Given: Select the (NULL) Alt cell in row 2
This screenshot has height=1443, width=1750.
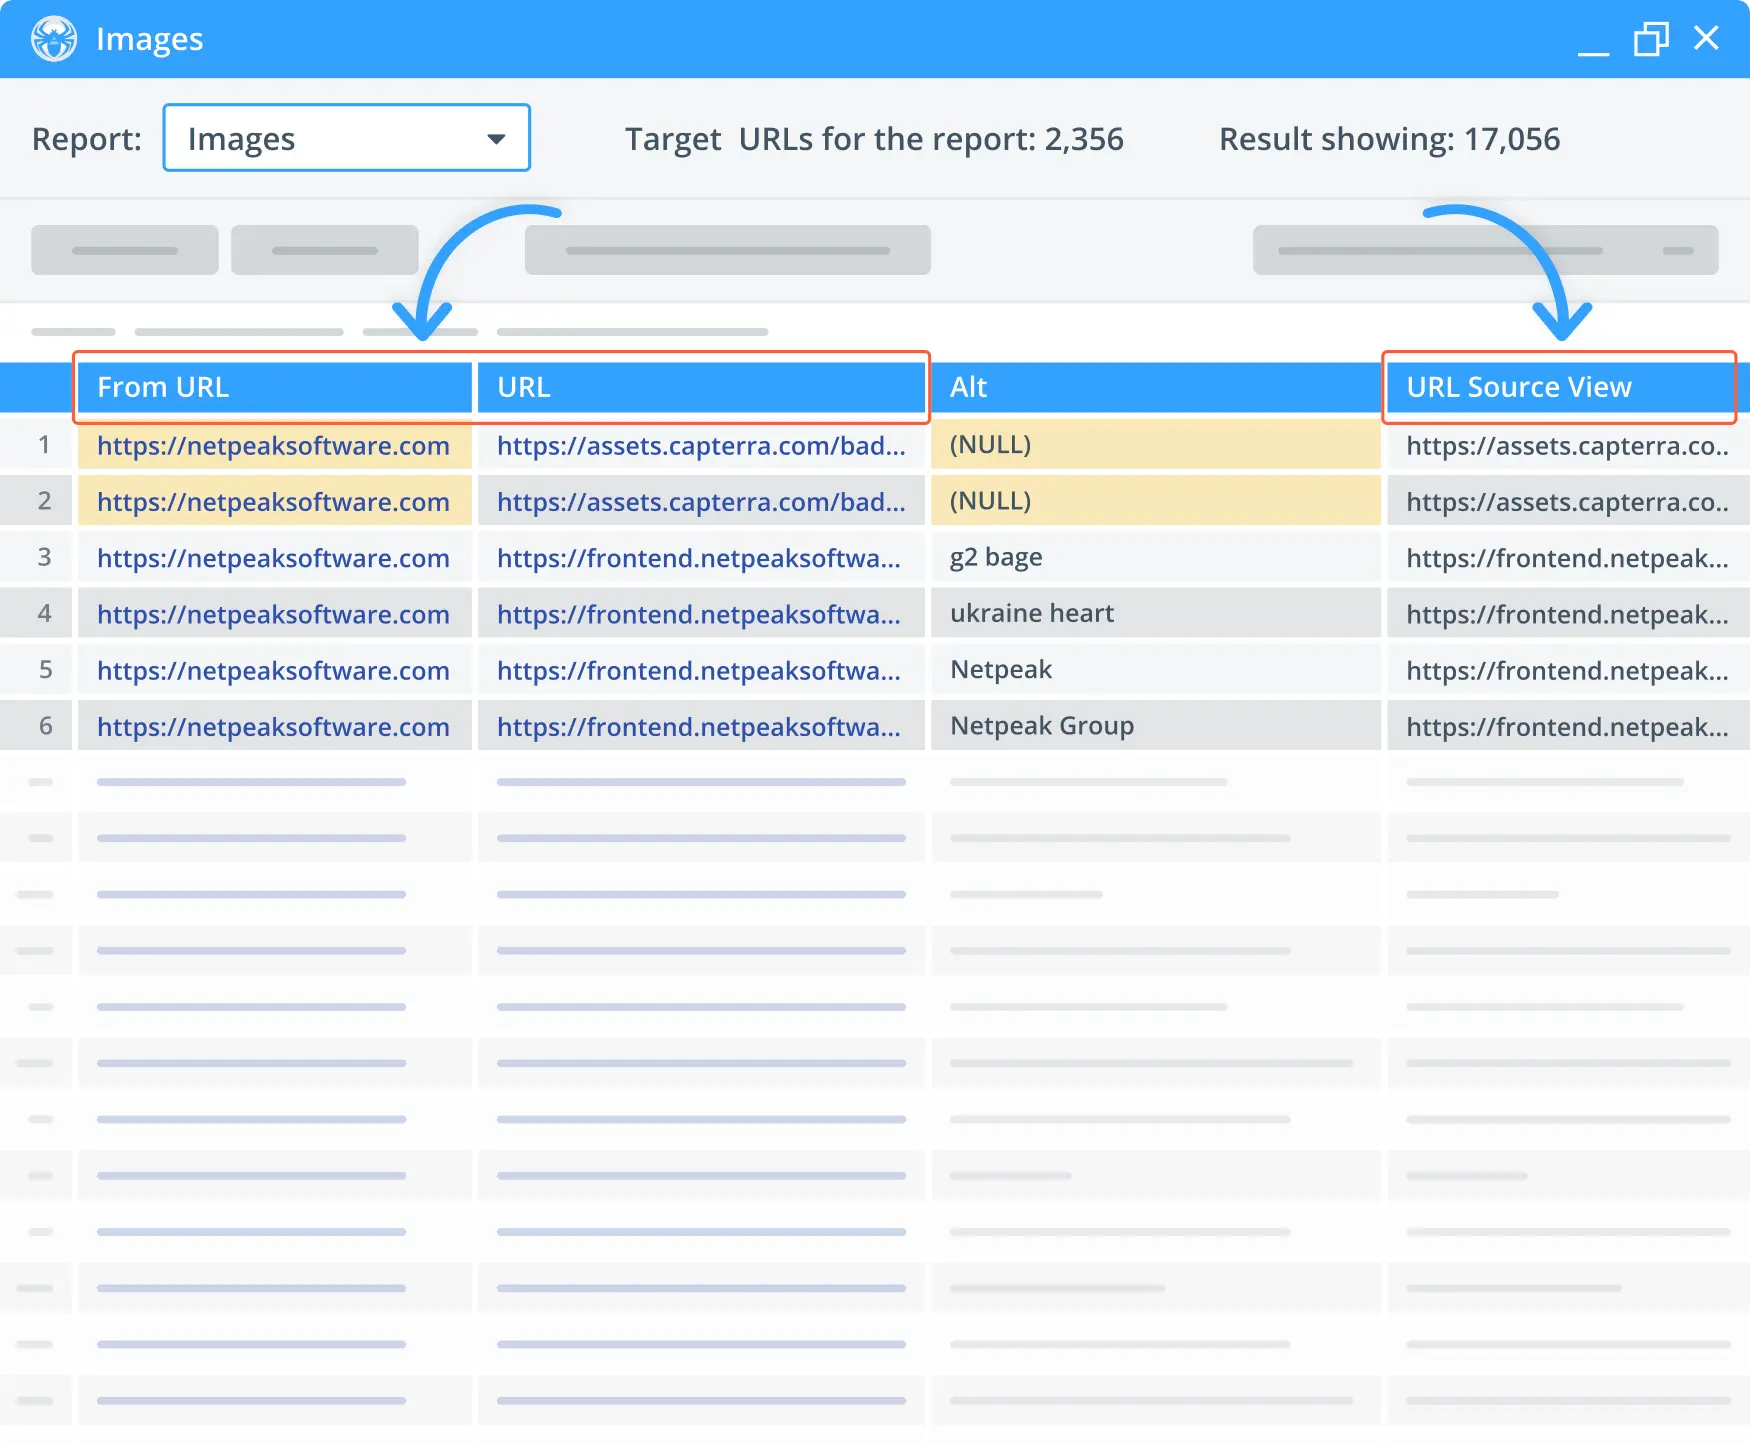Looking at the screenshot, I should coord(1156,500).
